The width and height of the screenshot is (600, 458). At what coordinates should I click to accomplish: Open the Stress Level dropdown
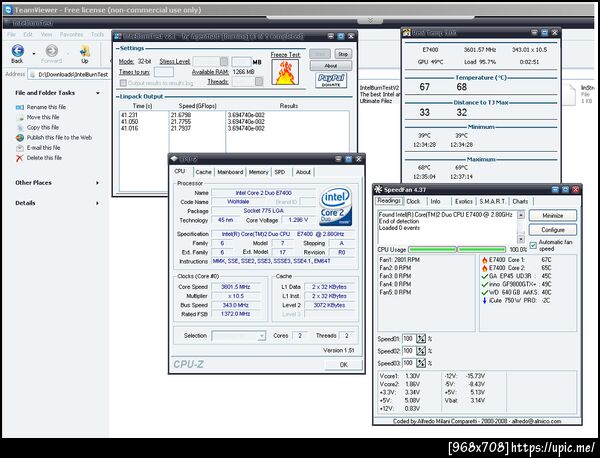[x=224, y=61]
